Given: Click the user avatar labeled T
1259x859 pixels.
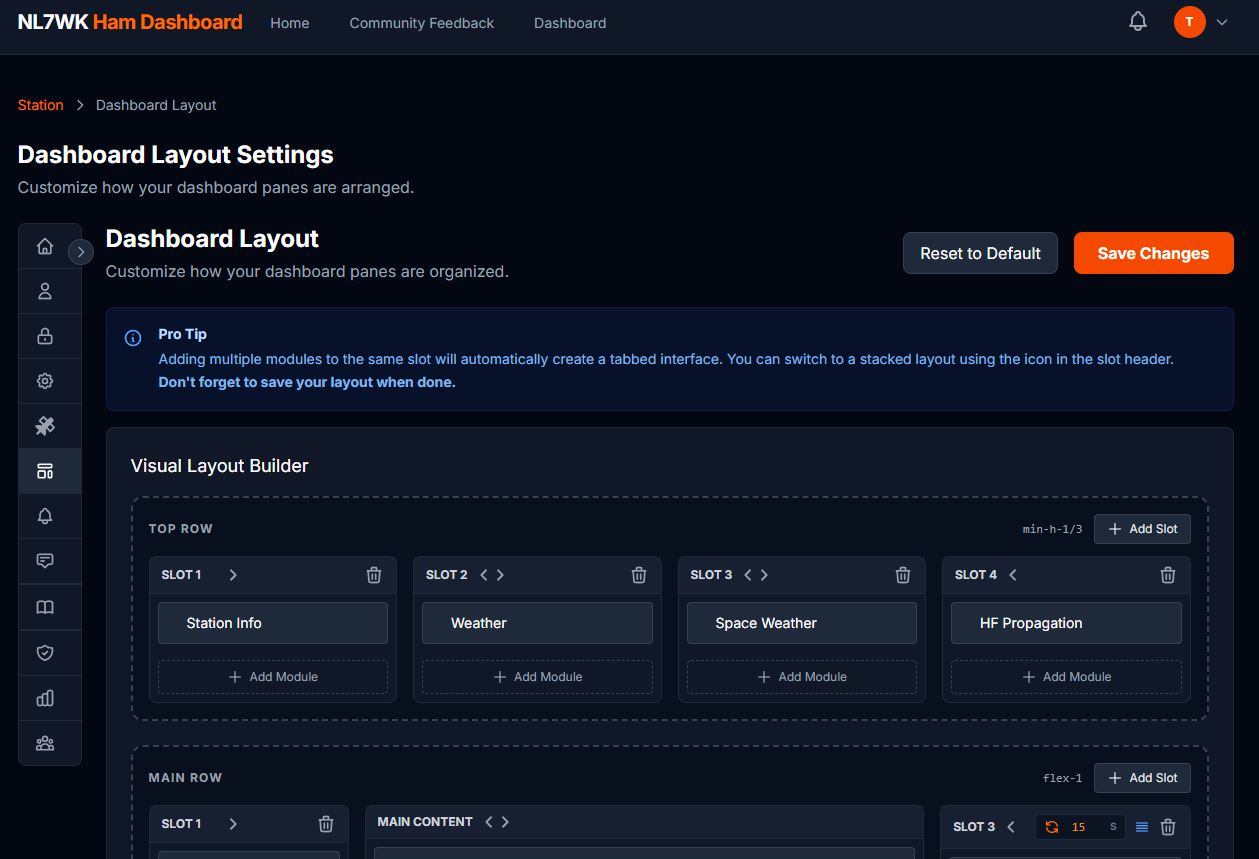Looking at the screenshot, I should (1189, 22).
